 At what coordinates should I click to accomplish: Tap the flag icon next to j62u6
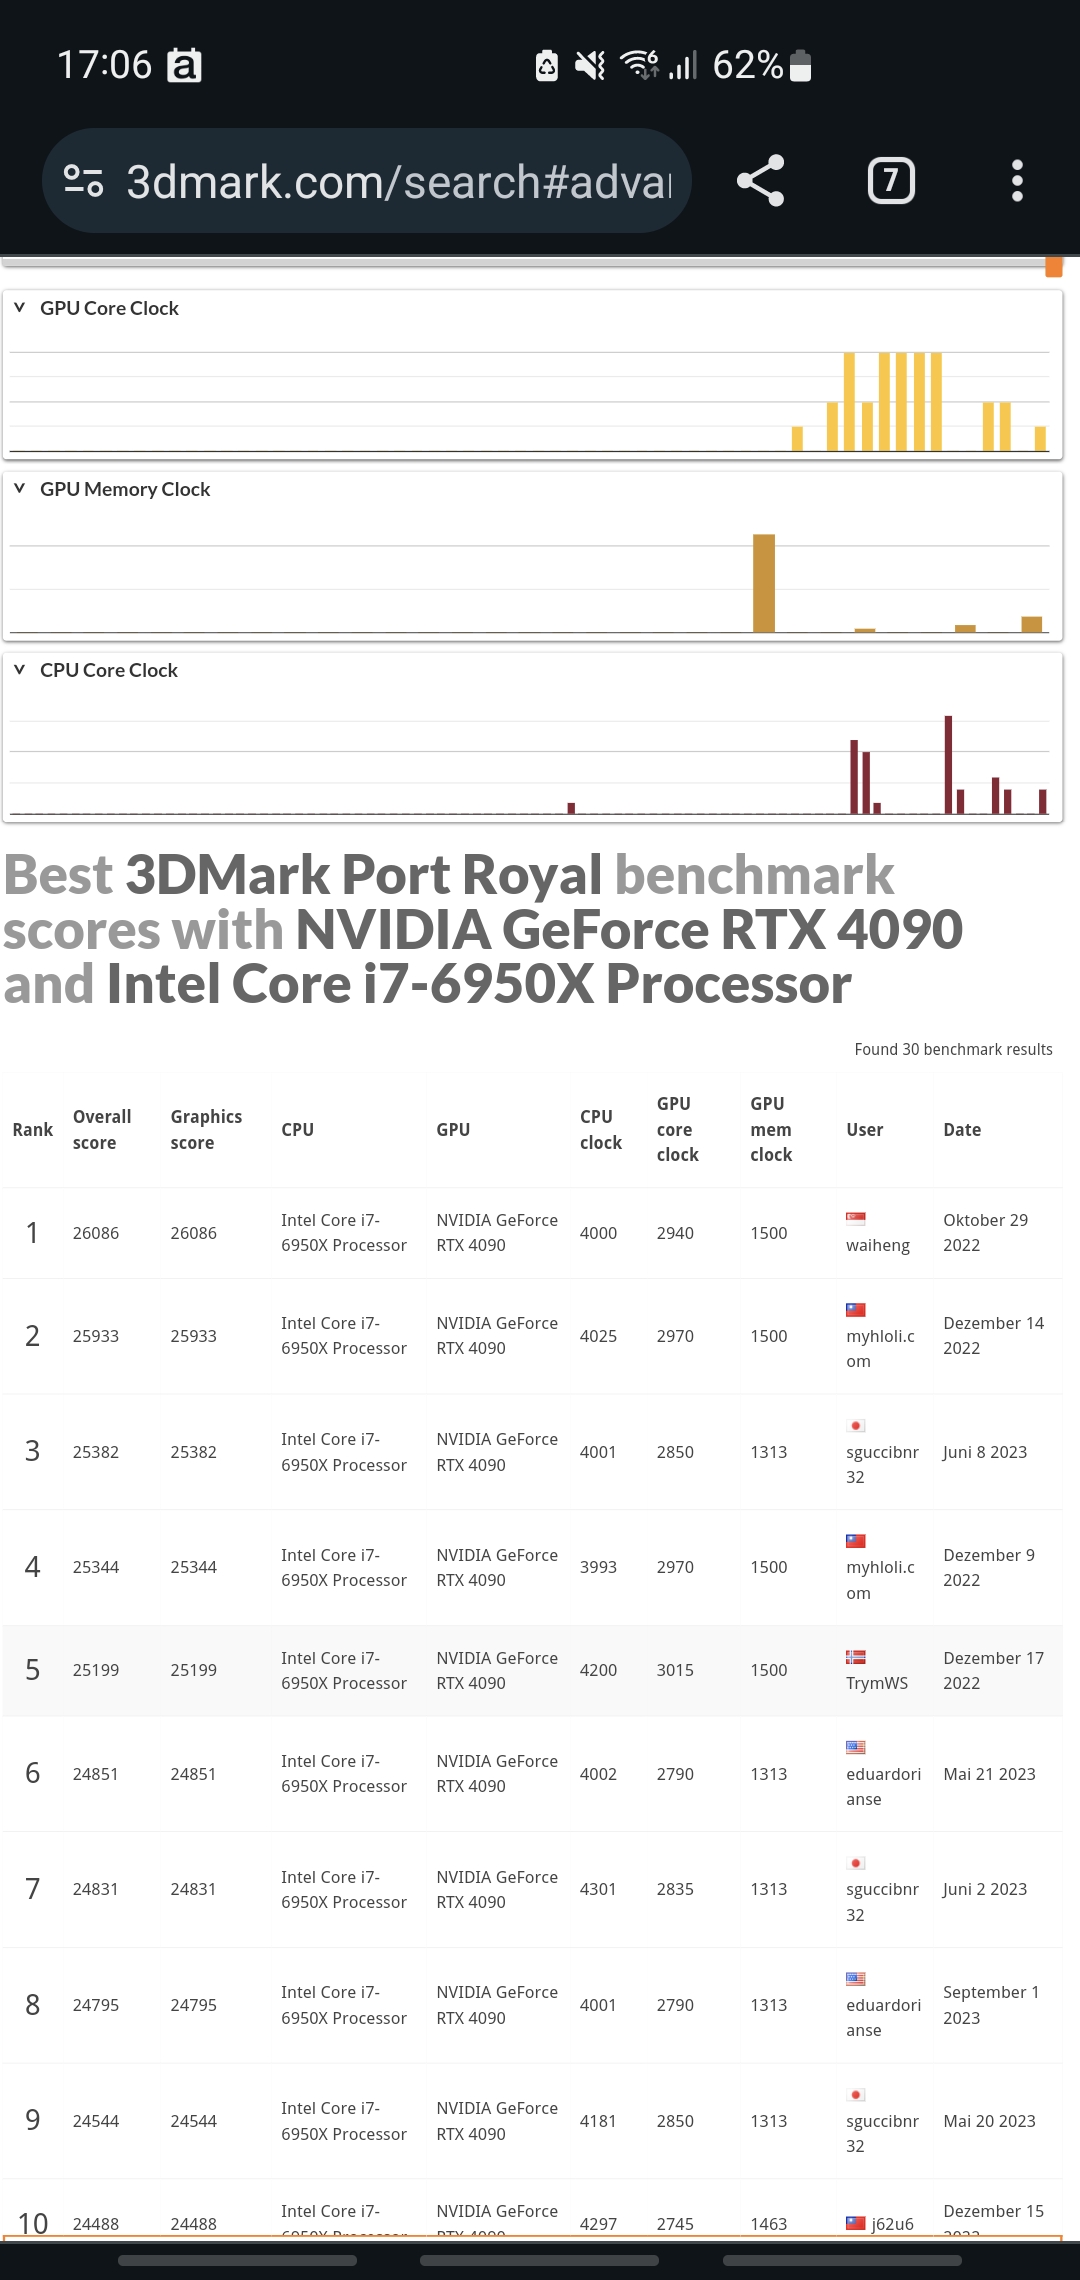pyautogui.click(x=856, y=2223)
